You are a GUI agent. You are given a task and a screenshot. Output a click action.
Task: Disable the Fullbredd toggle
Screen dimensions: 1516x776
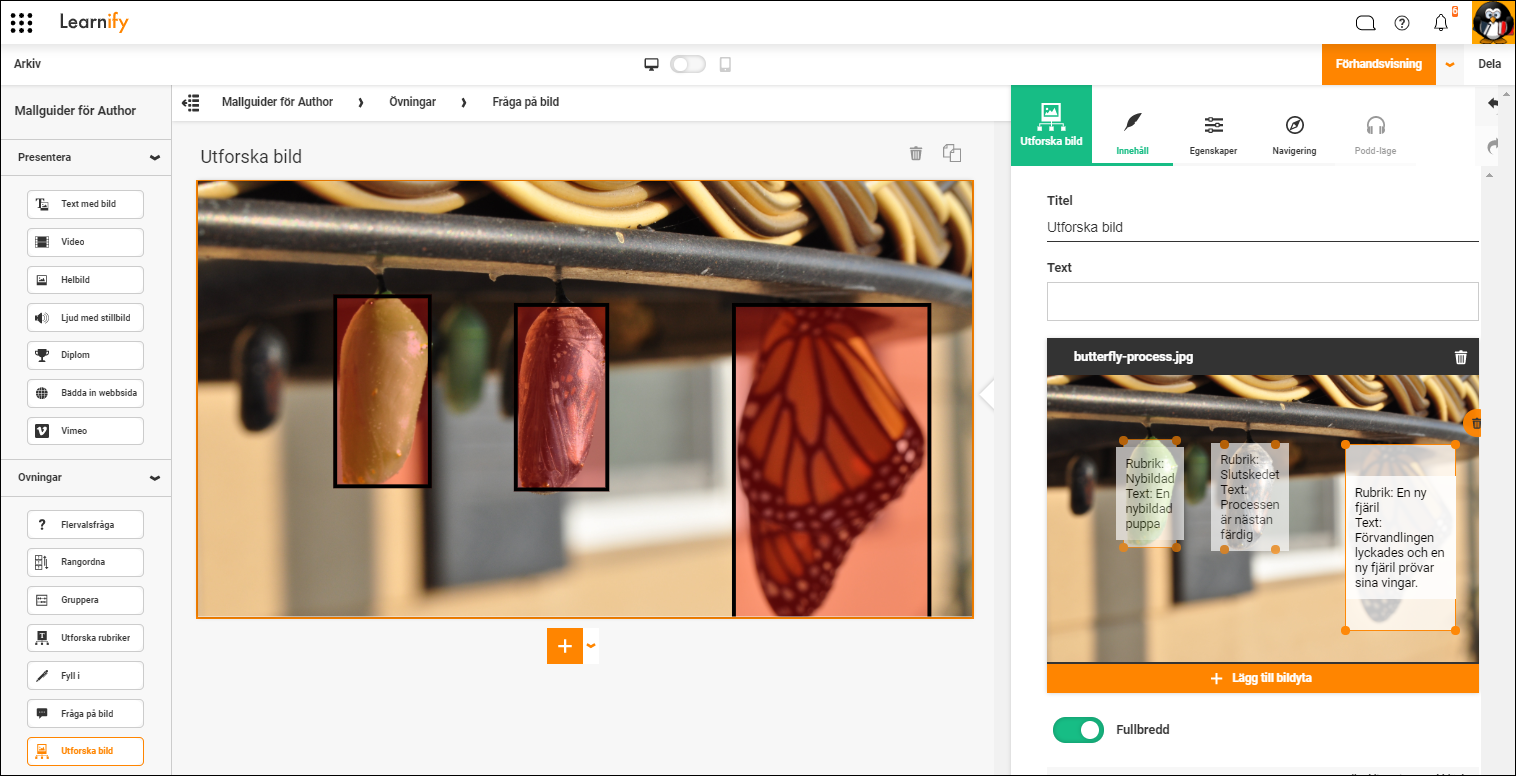coord(1078,730)
